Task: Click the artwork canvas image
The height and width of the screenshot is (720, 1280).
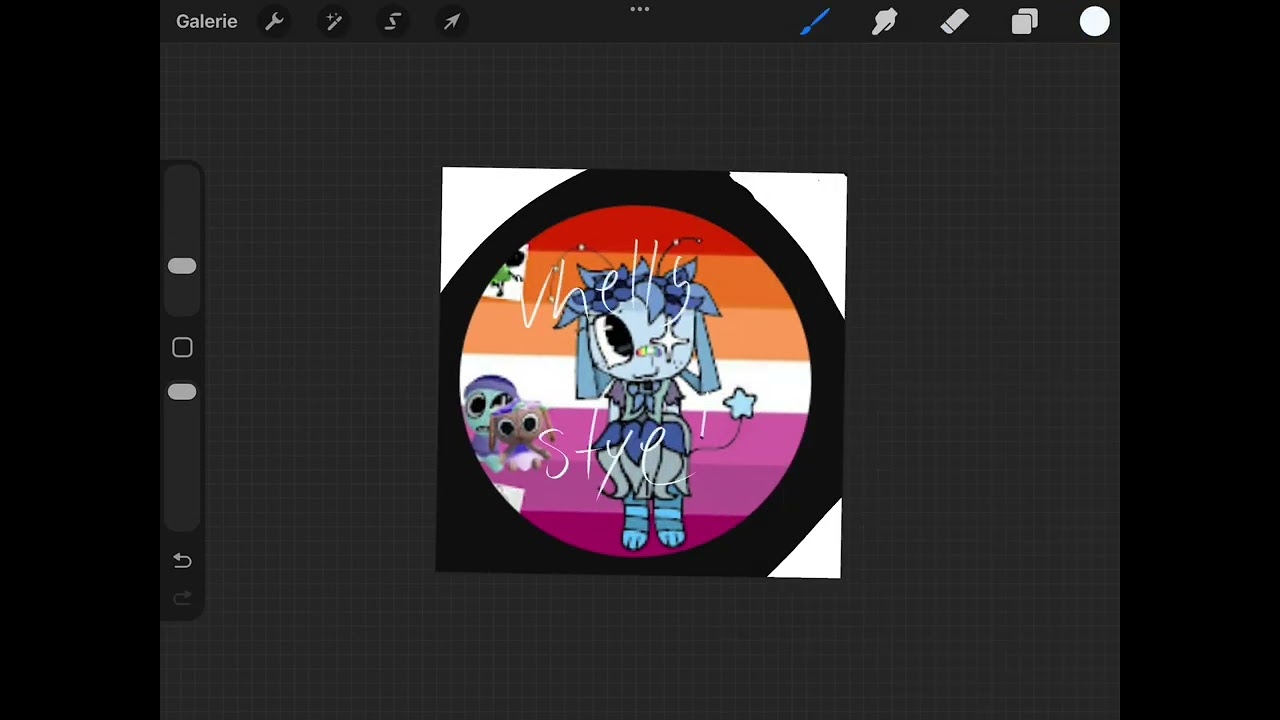Action: coord(641,372)
